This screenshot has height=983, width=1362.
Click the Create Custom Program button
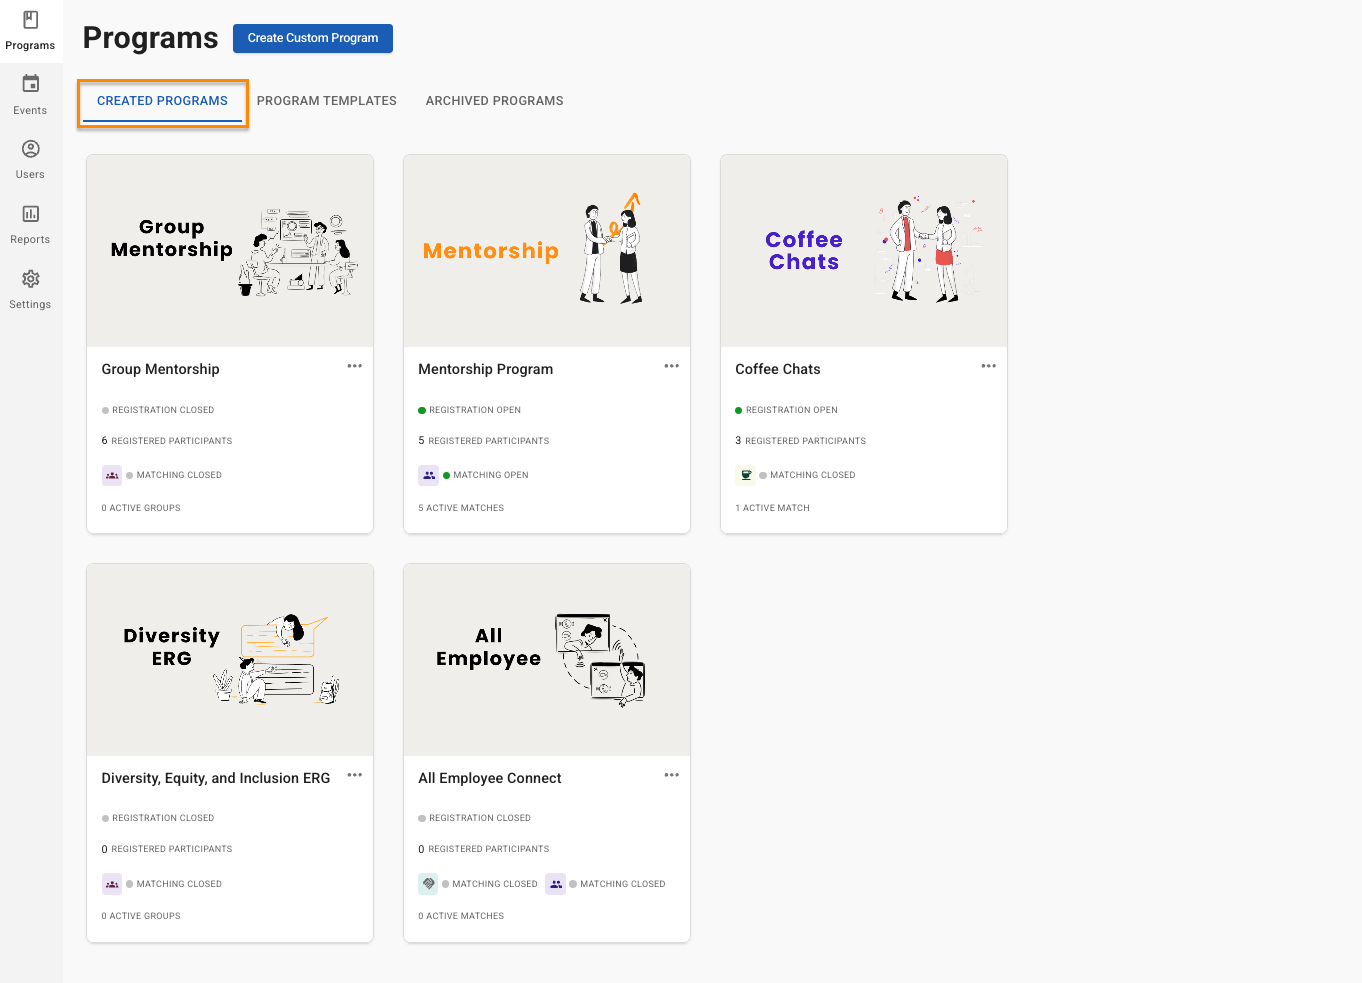click(x=313, y=38)
